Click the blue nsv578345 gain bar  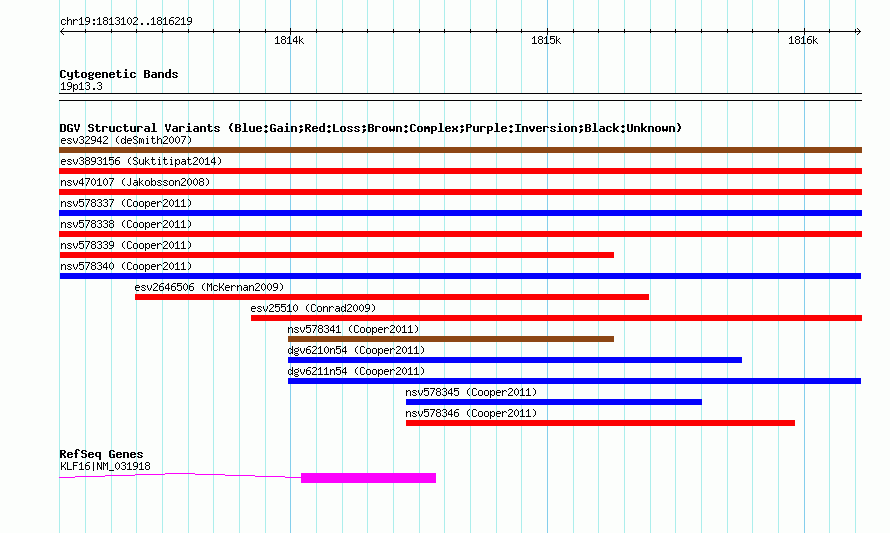(554, 402)
